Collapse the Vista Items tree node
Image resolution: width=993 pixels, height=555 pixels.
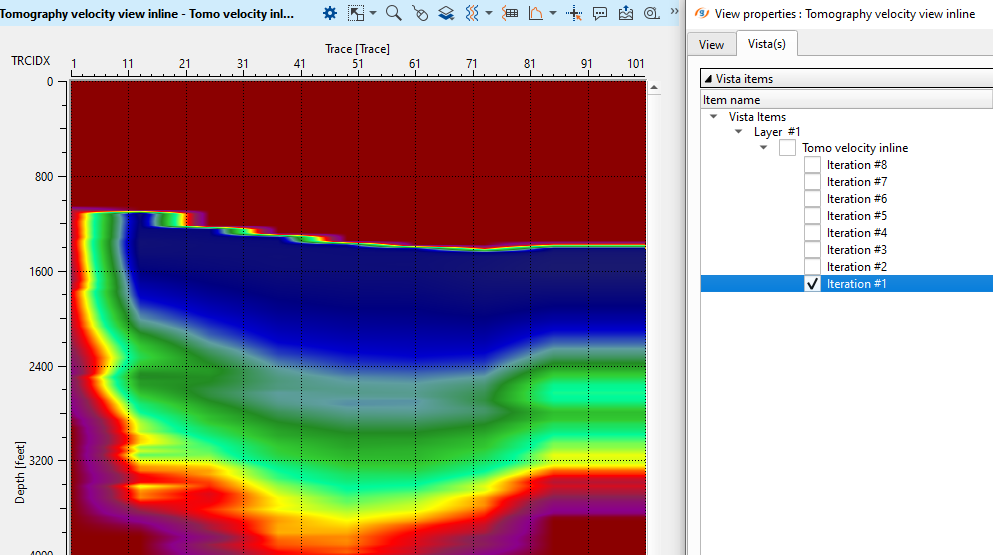[x=713, y=117]
